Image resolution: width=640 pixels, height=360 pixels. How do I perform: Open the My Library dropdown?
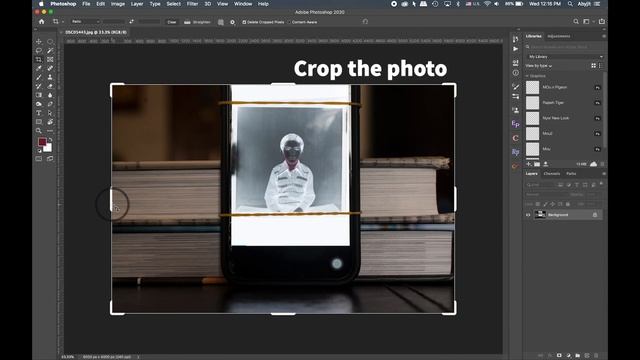coord(565,57)
